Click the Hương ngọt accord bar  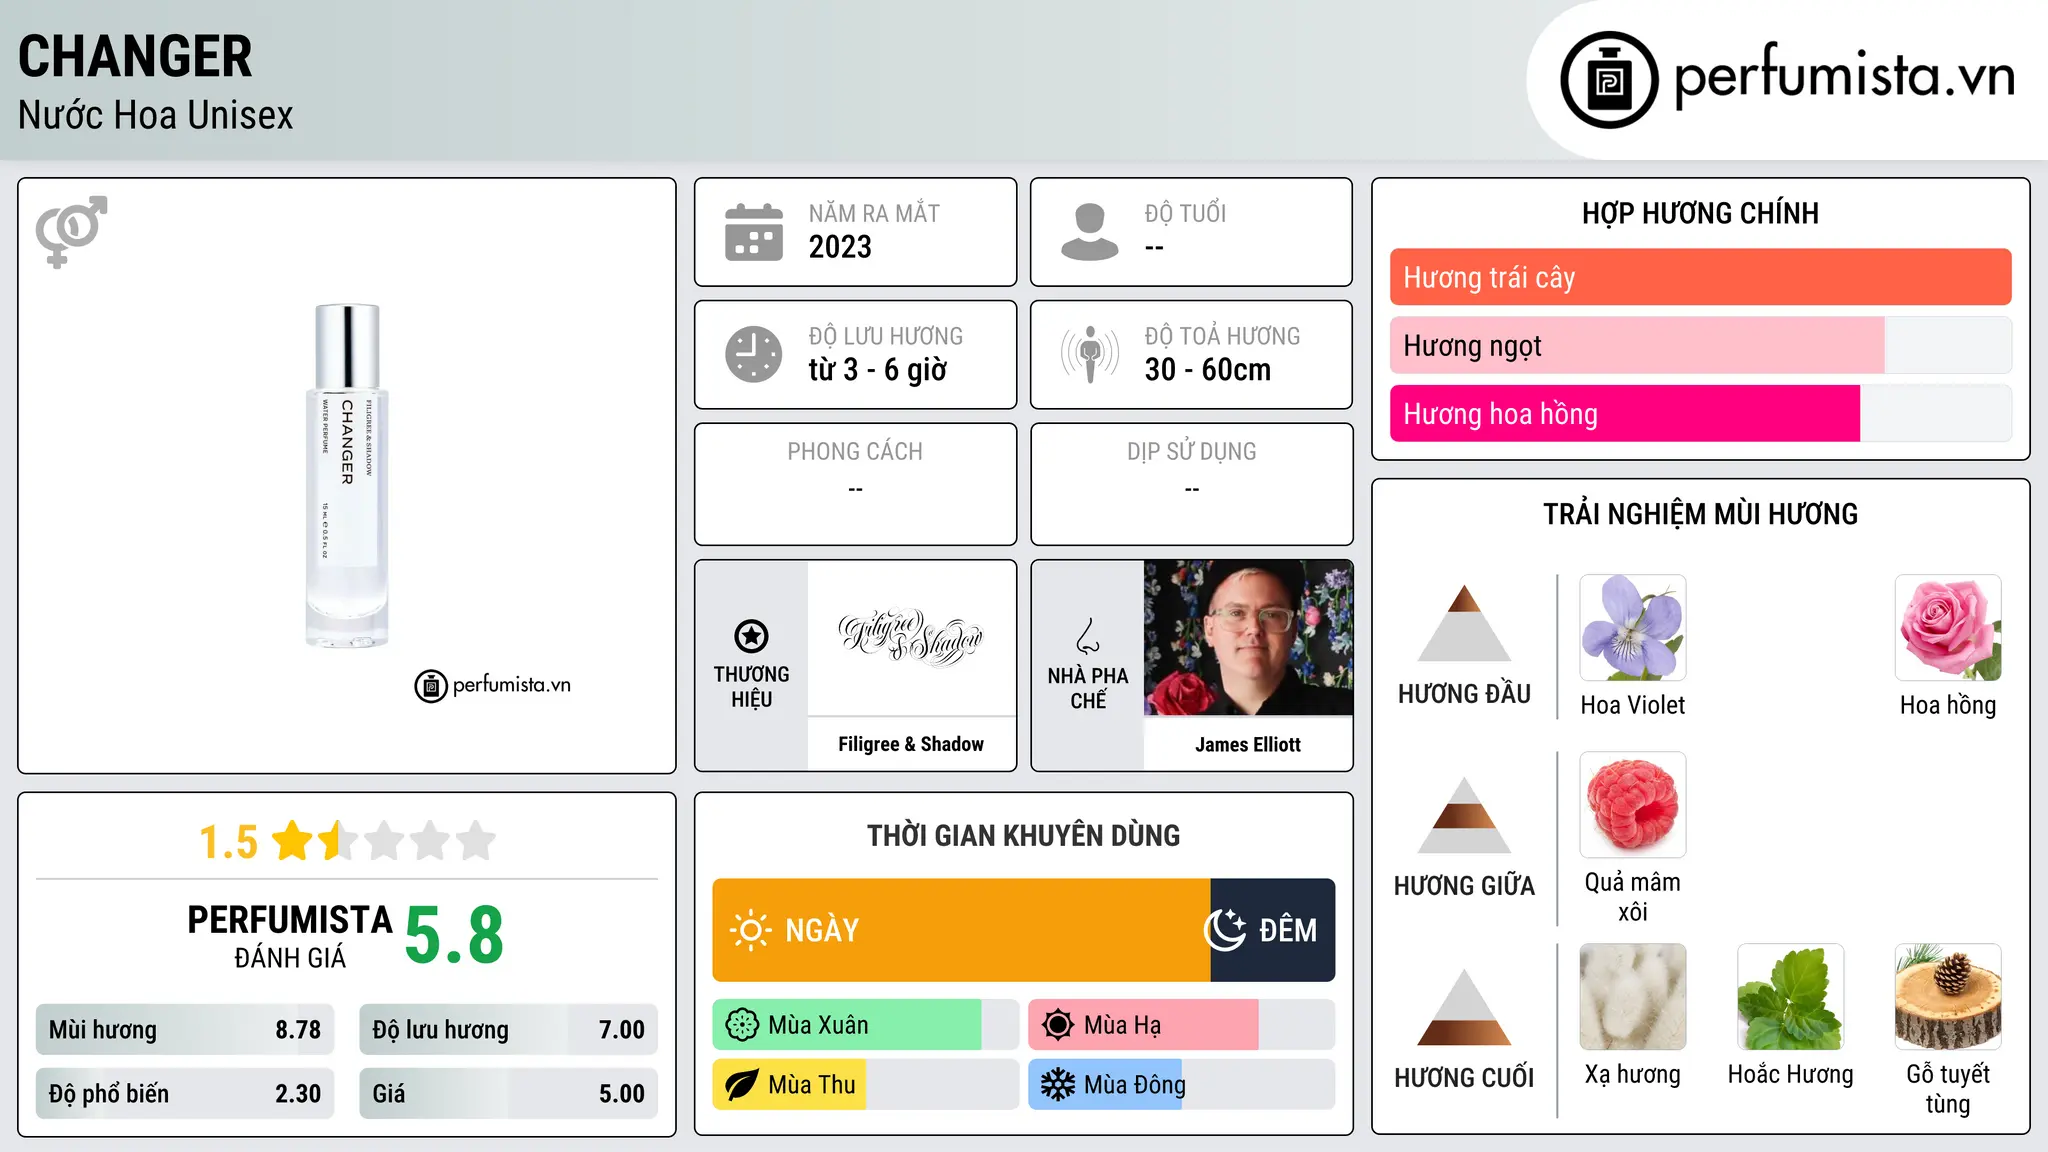(x=1700, y=345)
